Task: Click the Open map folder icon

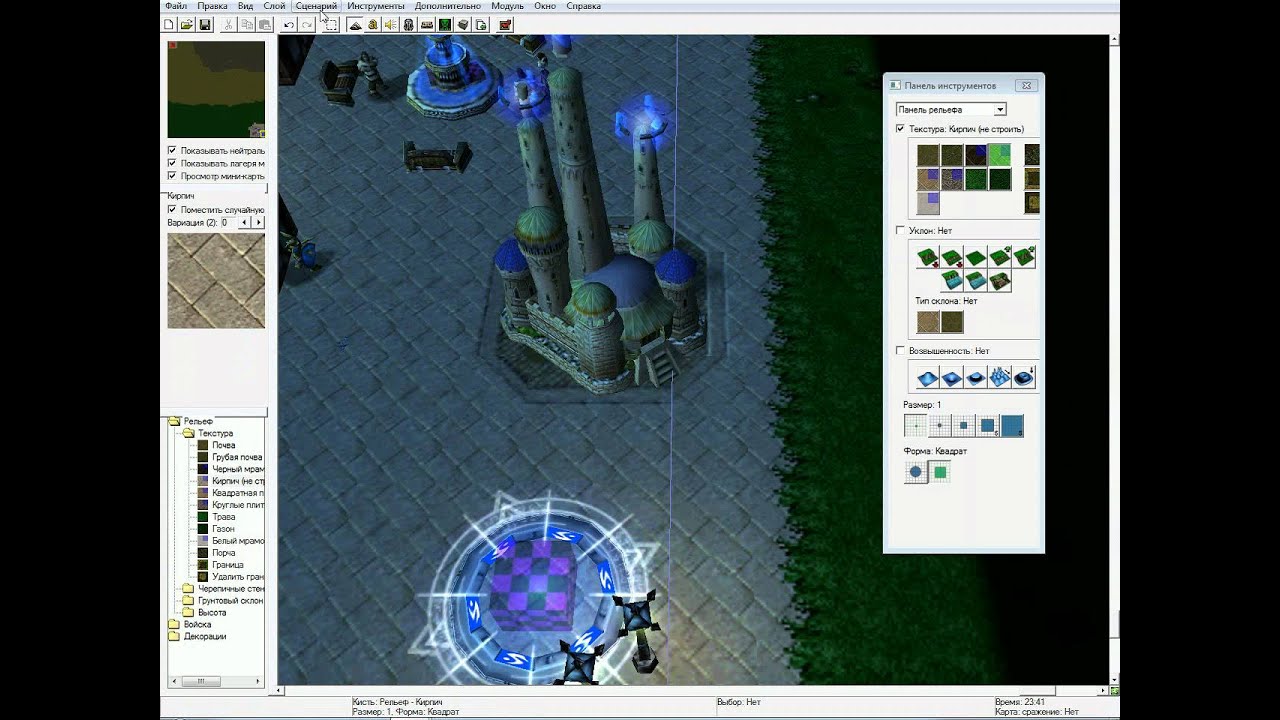Action: pos(187,24)
